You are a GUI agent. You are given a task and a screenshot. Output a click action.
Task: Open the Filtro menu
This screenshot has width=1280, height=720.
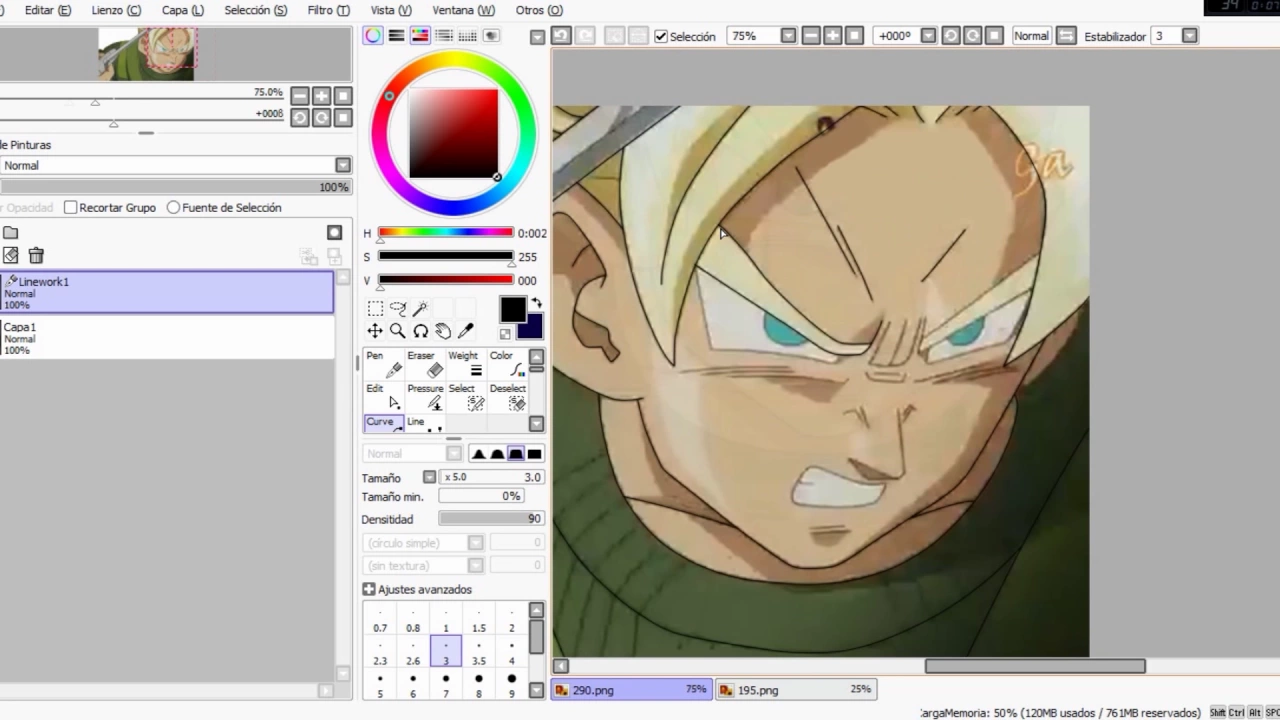[x=329, y=10]
